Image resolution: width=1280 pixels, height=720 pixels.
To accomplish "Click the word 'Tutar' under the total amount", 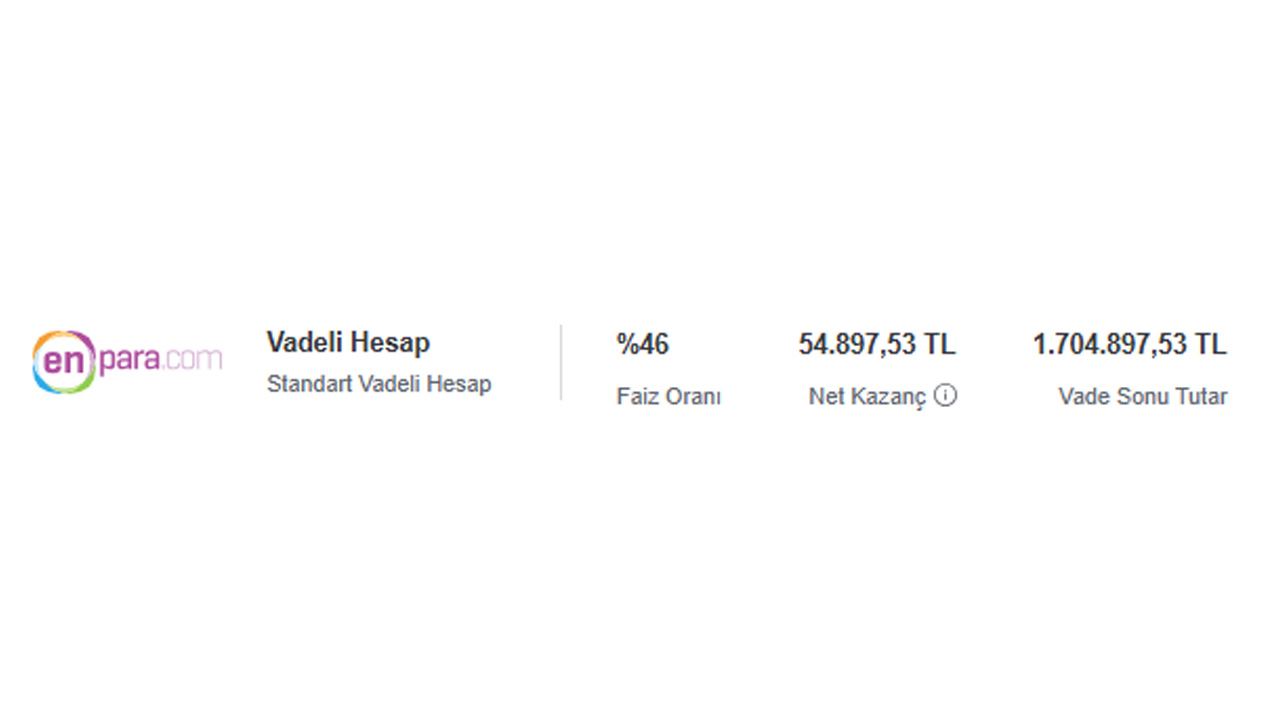I will pyautogui.click(x=1201, y=397).
